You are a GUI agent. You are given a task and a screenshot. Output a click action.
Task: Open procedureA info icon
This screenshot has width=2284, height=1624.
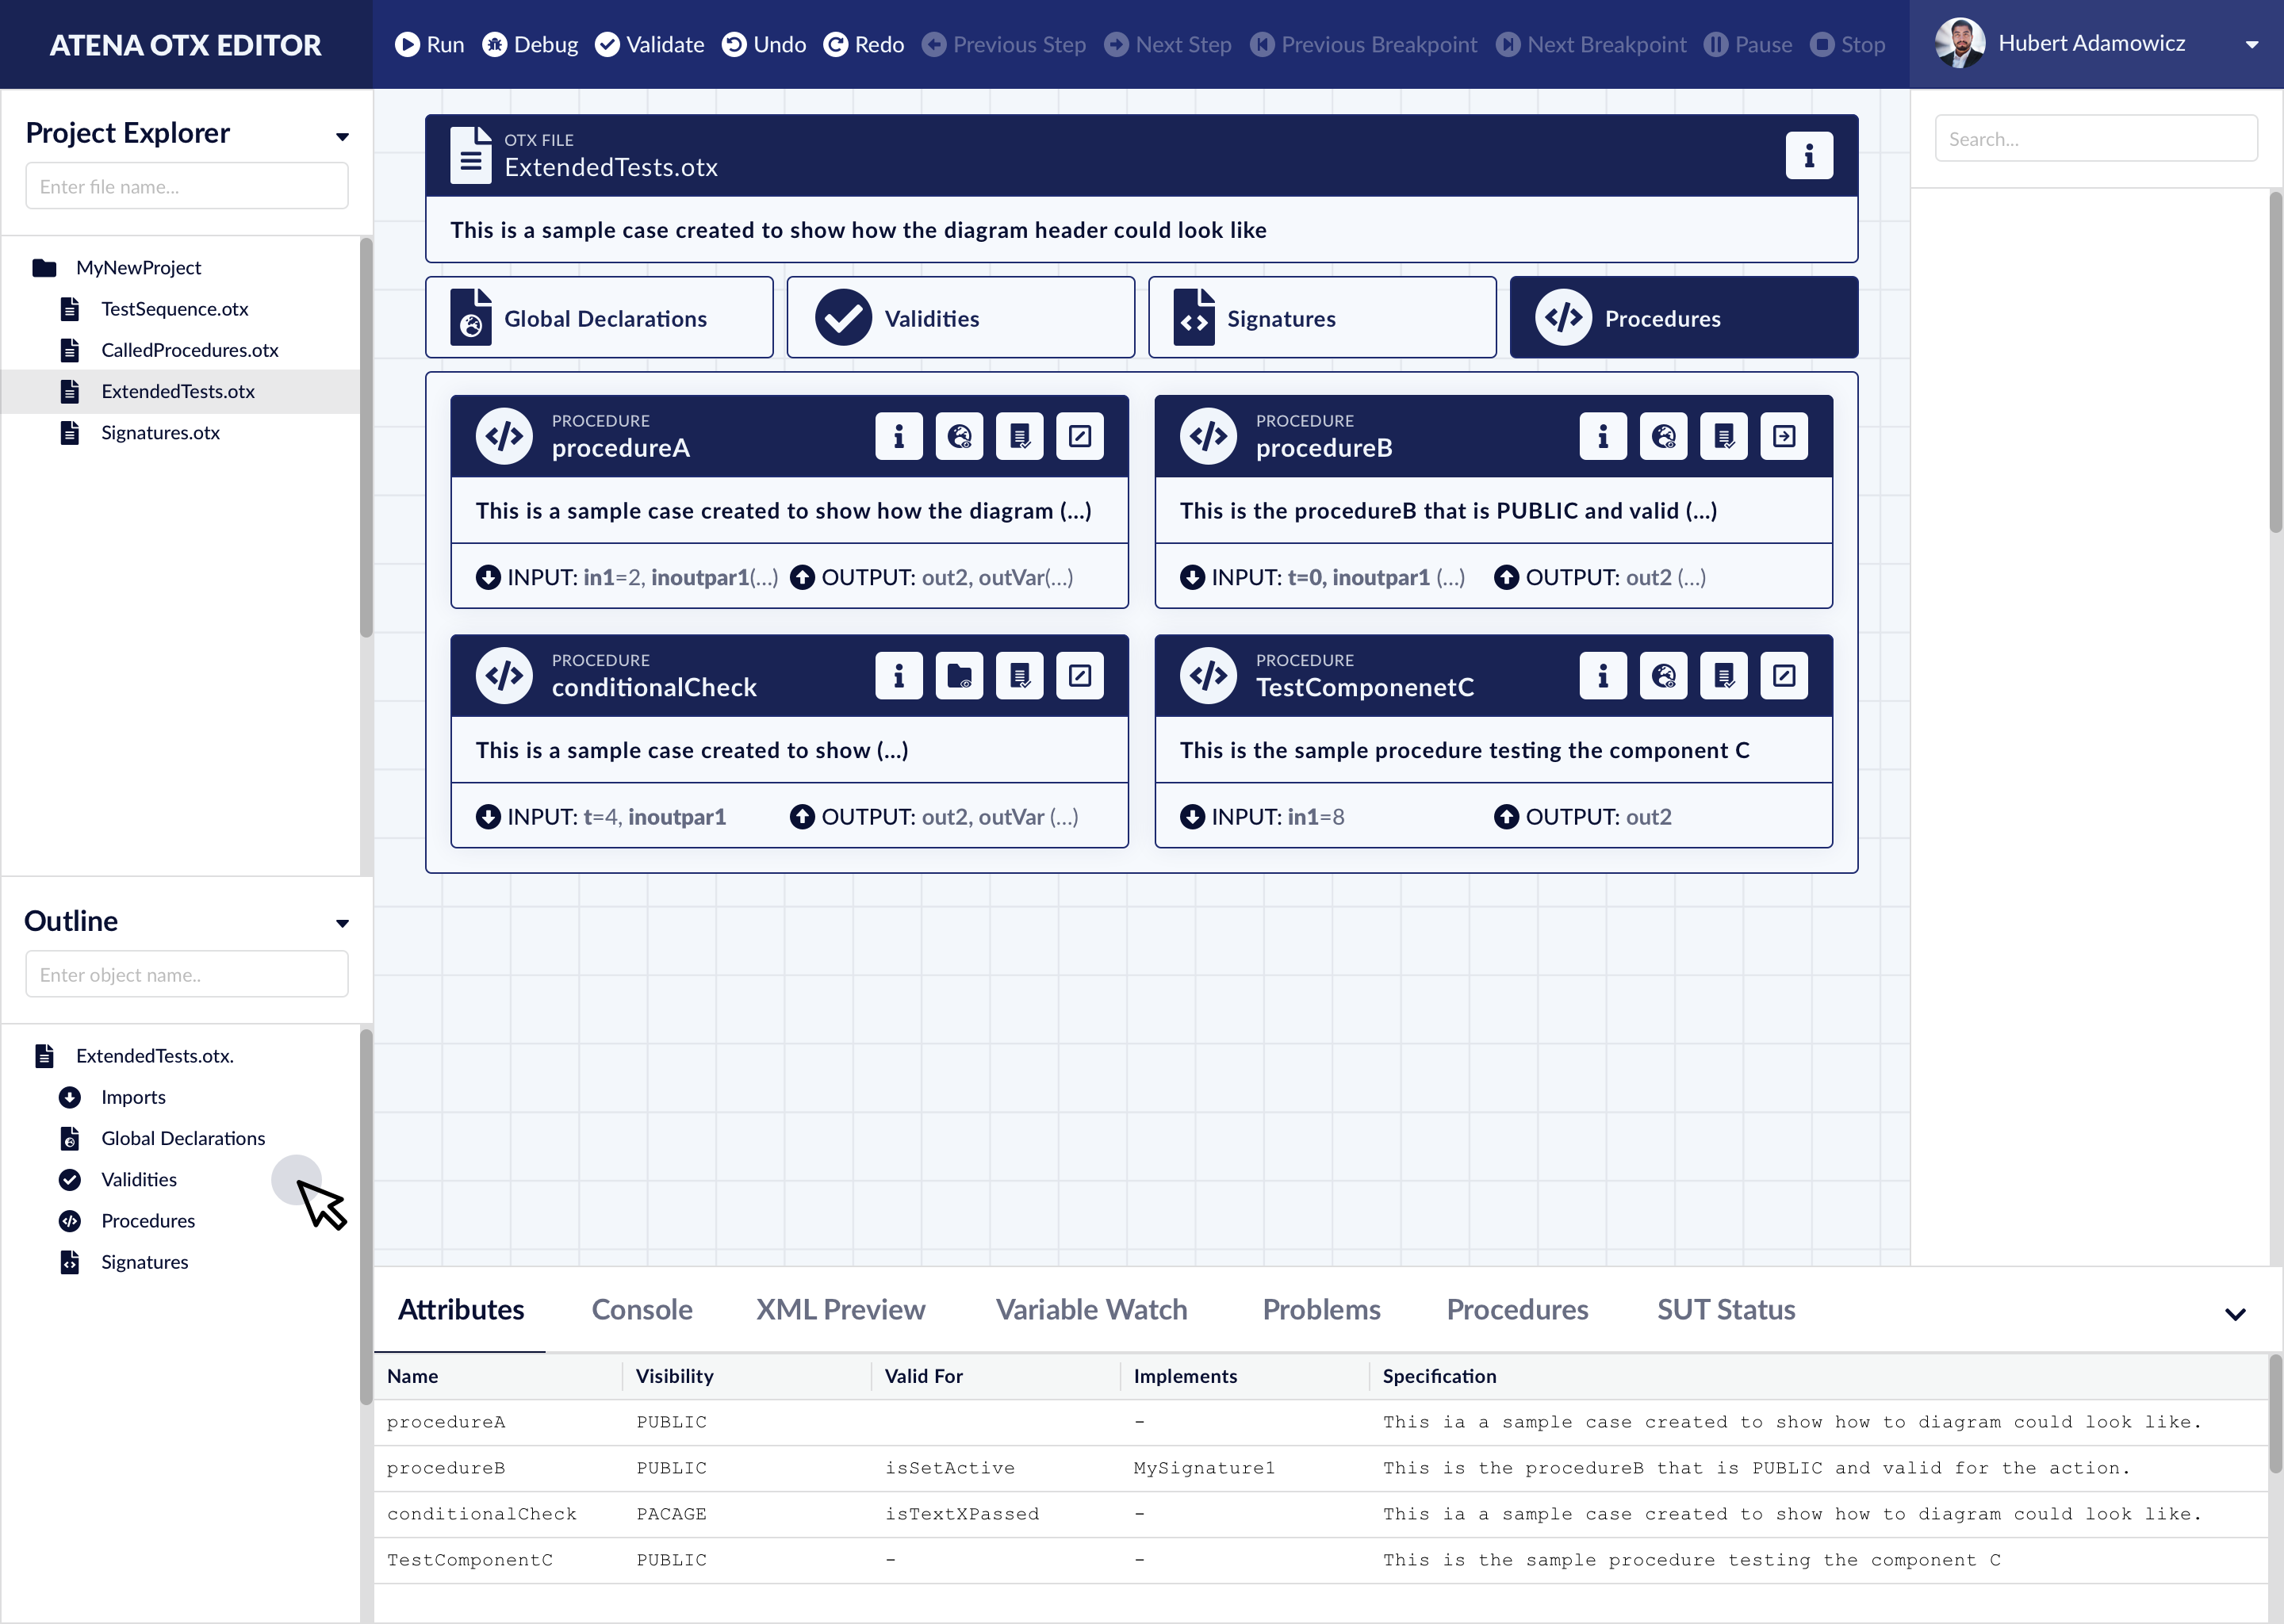(898, 436)
